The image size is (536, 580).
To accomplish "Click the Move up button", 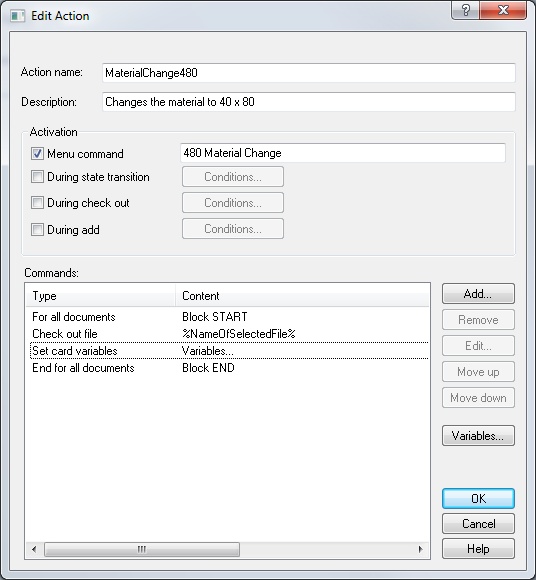I will [478, 372].
